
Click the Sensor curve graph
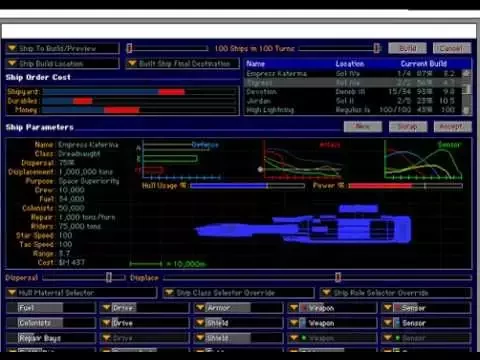pos(423,160)
